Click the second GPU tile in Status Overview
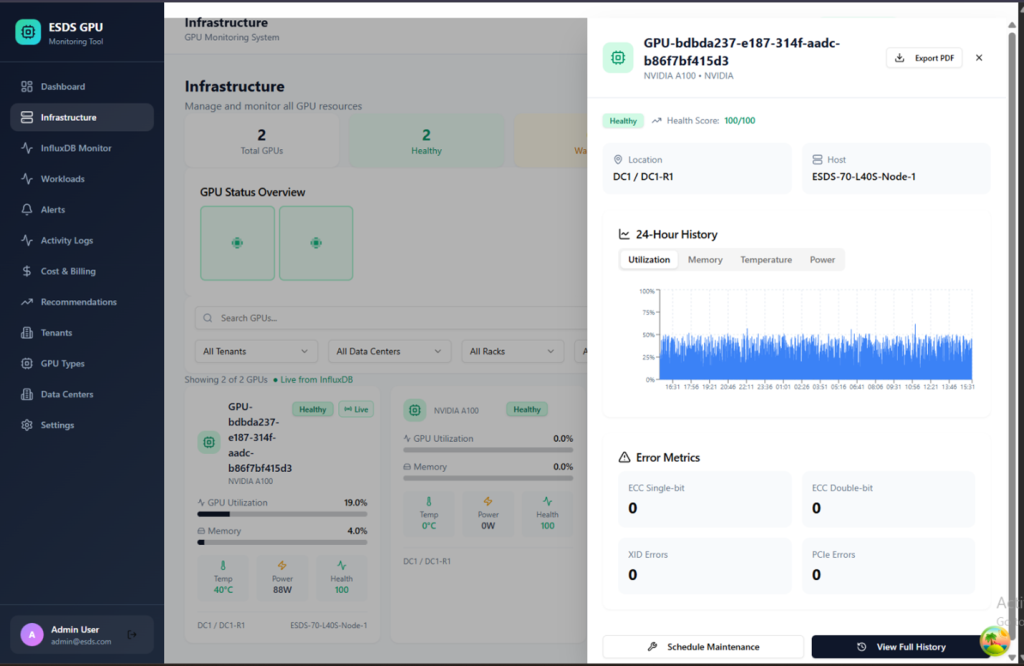This screenshot has width=1024, height=666. [316, 243]
